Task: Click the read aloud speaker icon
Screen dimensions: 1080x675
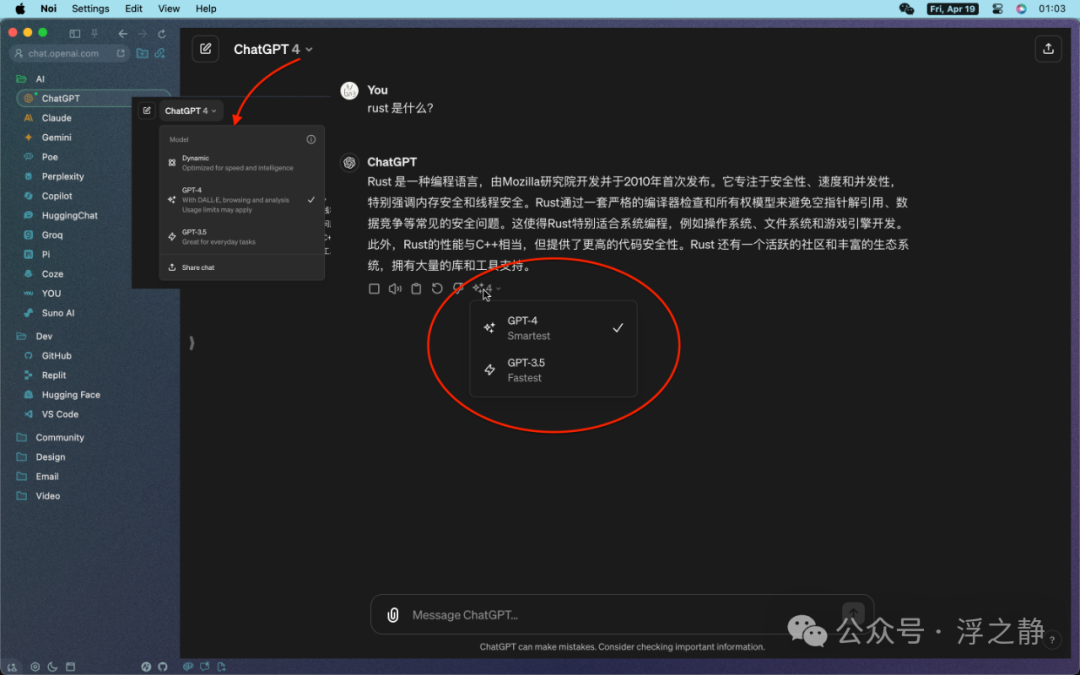Action: pos(395,289)
